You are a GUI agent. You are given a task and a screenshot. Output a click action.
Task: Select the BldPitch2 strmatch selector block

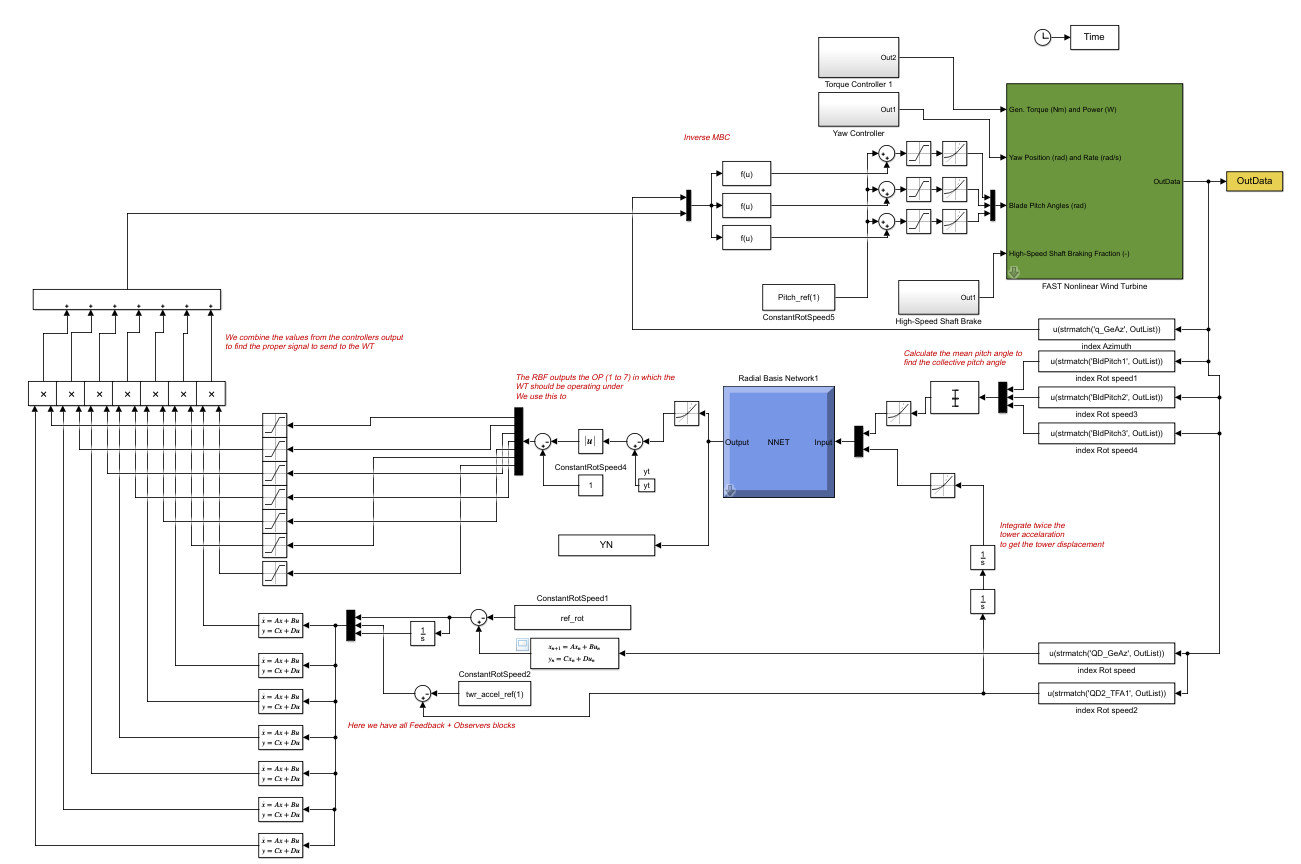pyautogui.click(x=1108, y=397)
